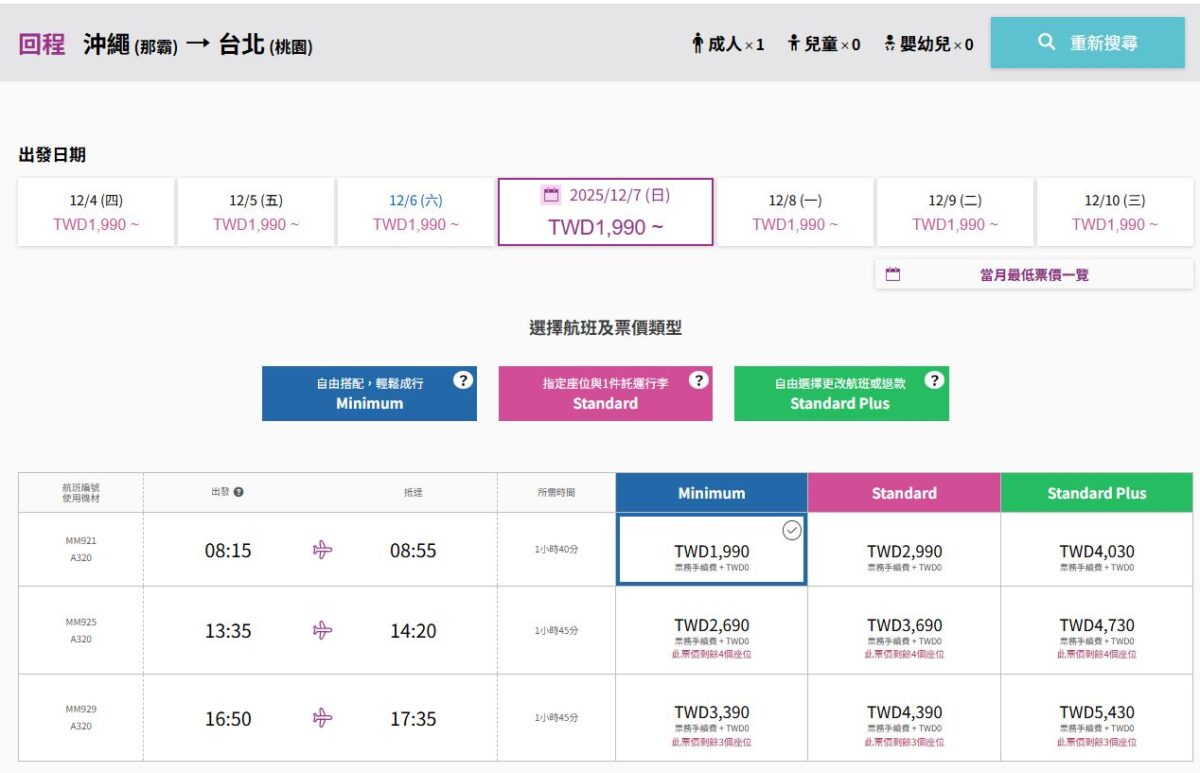This screenshot has width=1200, height=773.
Task: Click the 出發日期 heading
Action: [52, 155]
